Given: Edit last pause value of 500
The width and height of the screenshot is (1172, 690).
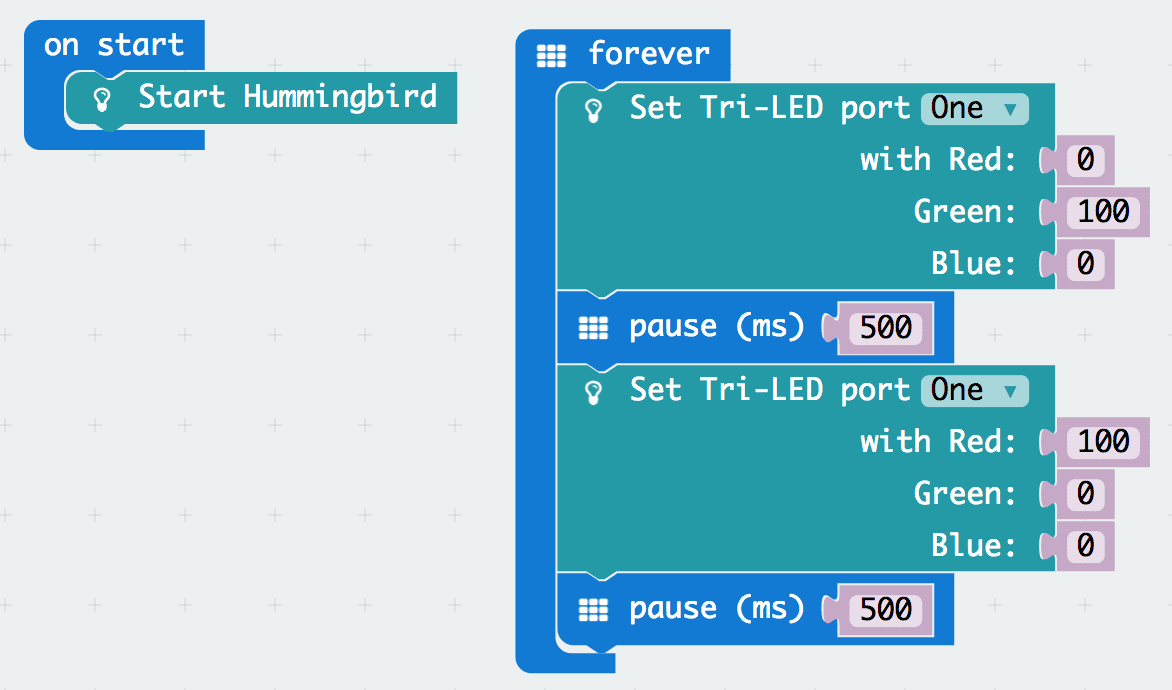Looking at the screenshot, I should [885, 609].
